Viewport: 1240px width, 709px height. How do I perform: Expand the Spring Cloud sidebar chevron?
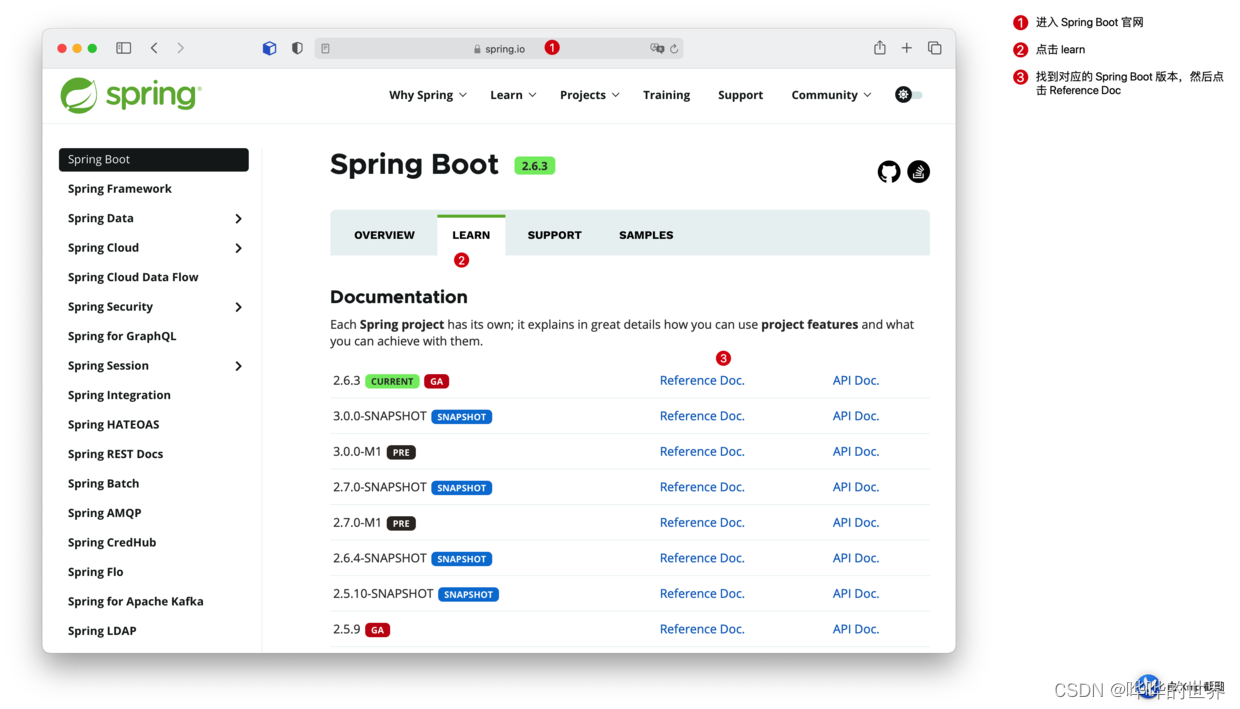click(x=238, y=248)
